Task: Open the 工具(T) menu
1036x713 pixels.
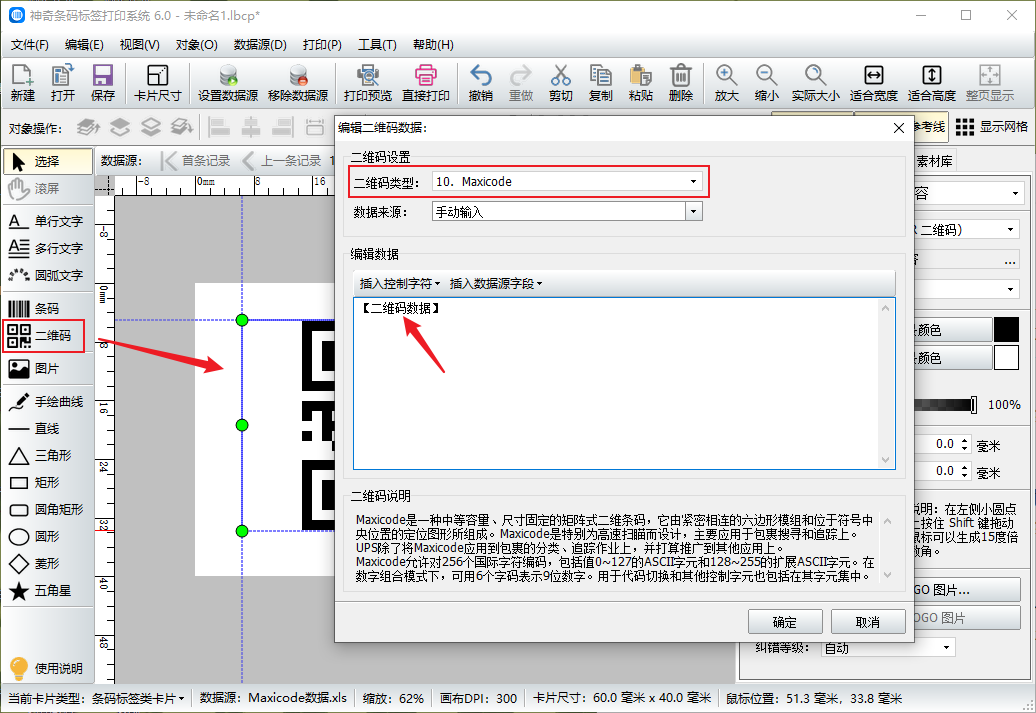Action: coord(377,45)
